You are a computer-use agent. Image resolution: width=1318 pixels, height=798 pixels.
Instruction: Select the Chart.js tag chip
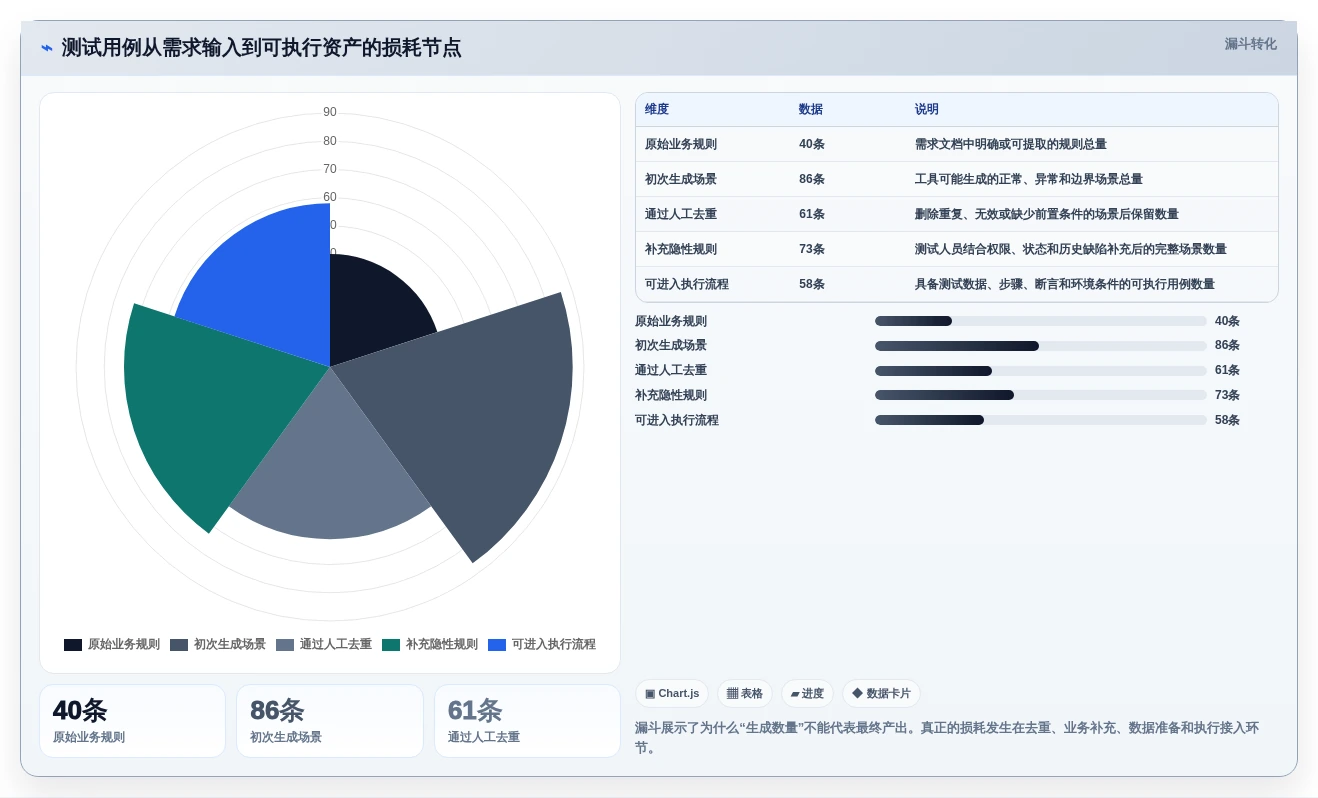[x=672, y=693]
